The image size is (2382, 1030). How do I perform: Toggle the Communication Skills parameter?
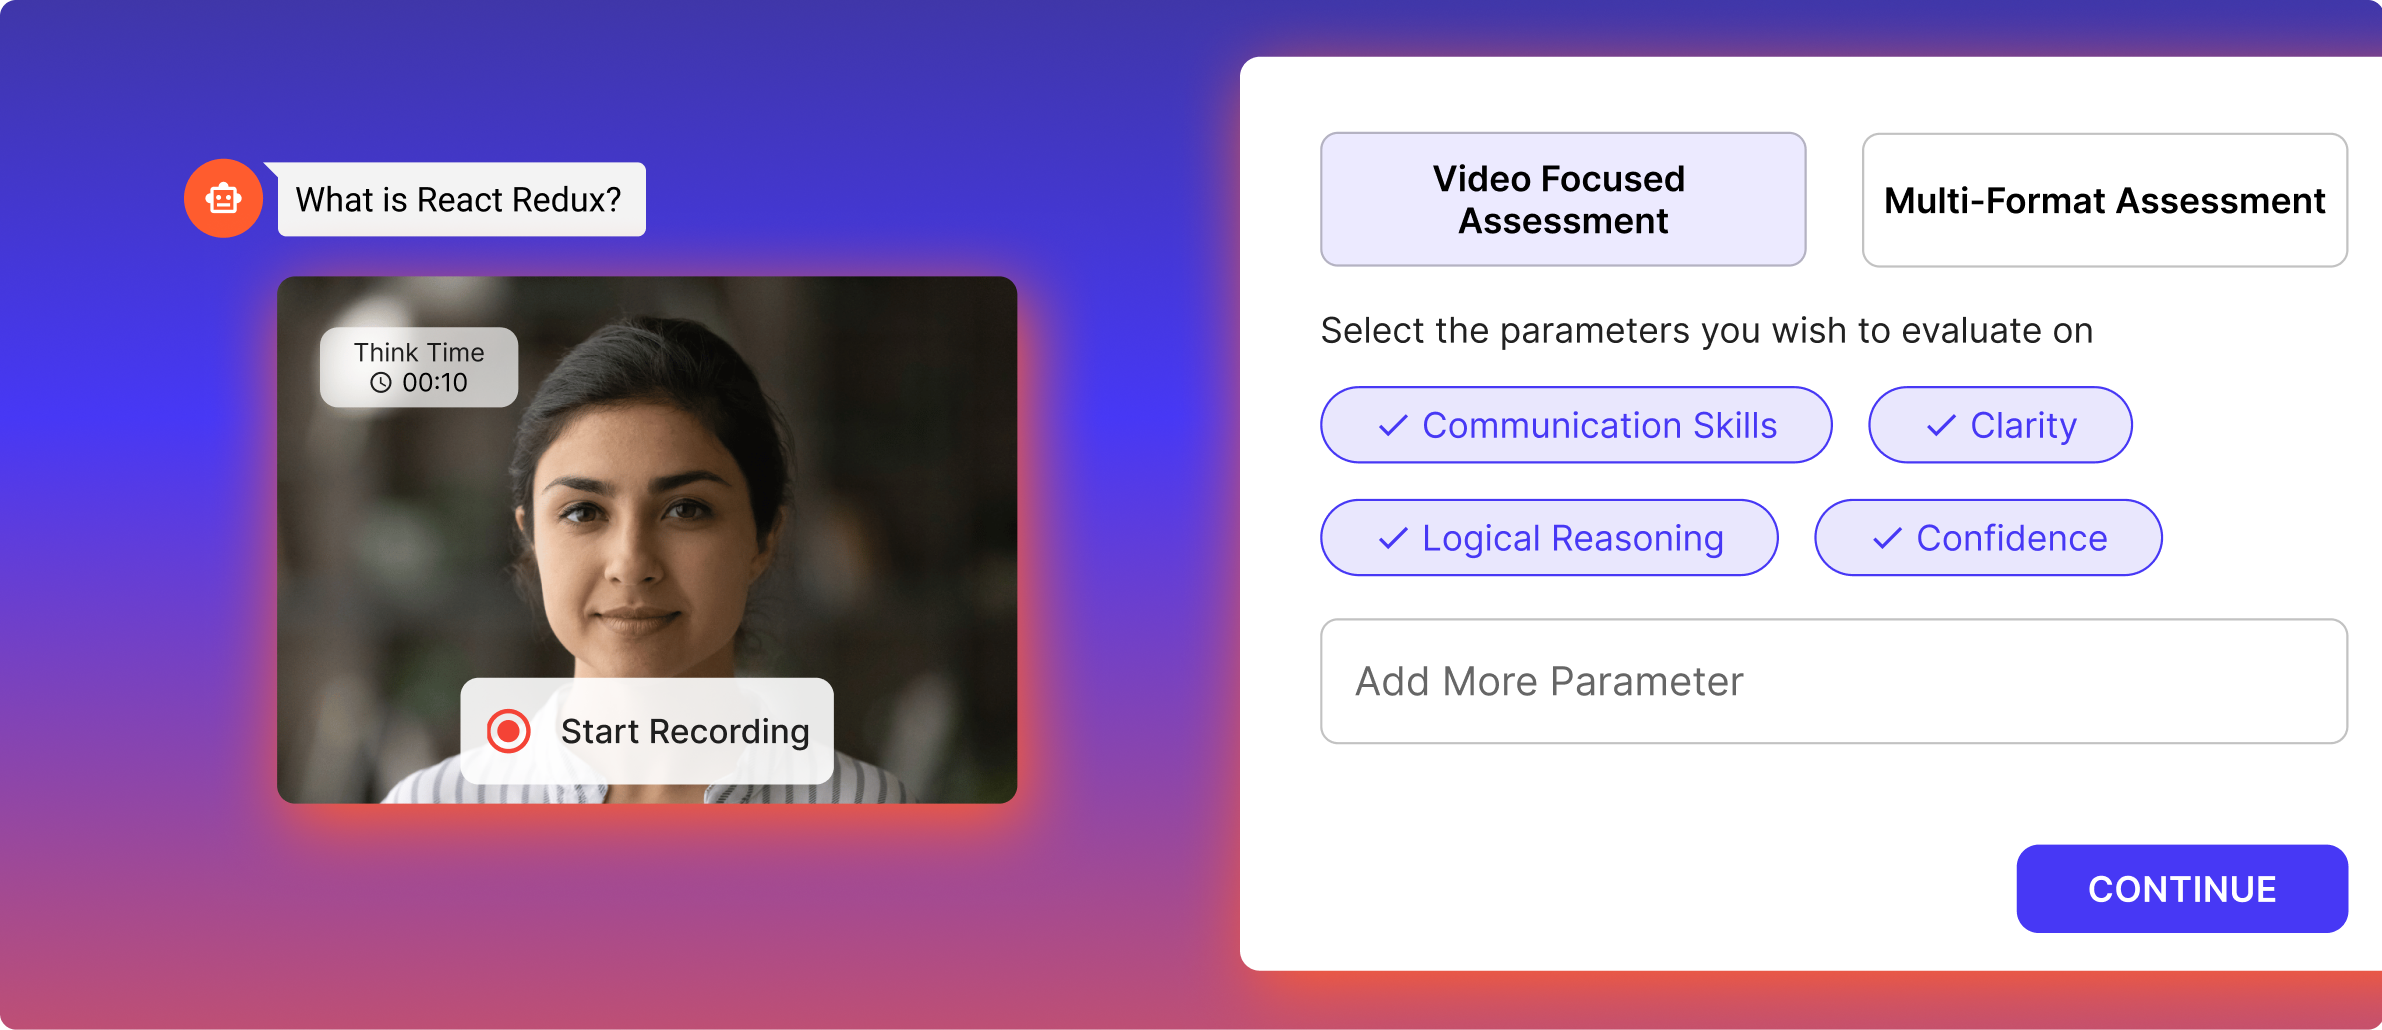1577,425
